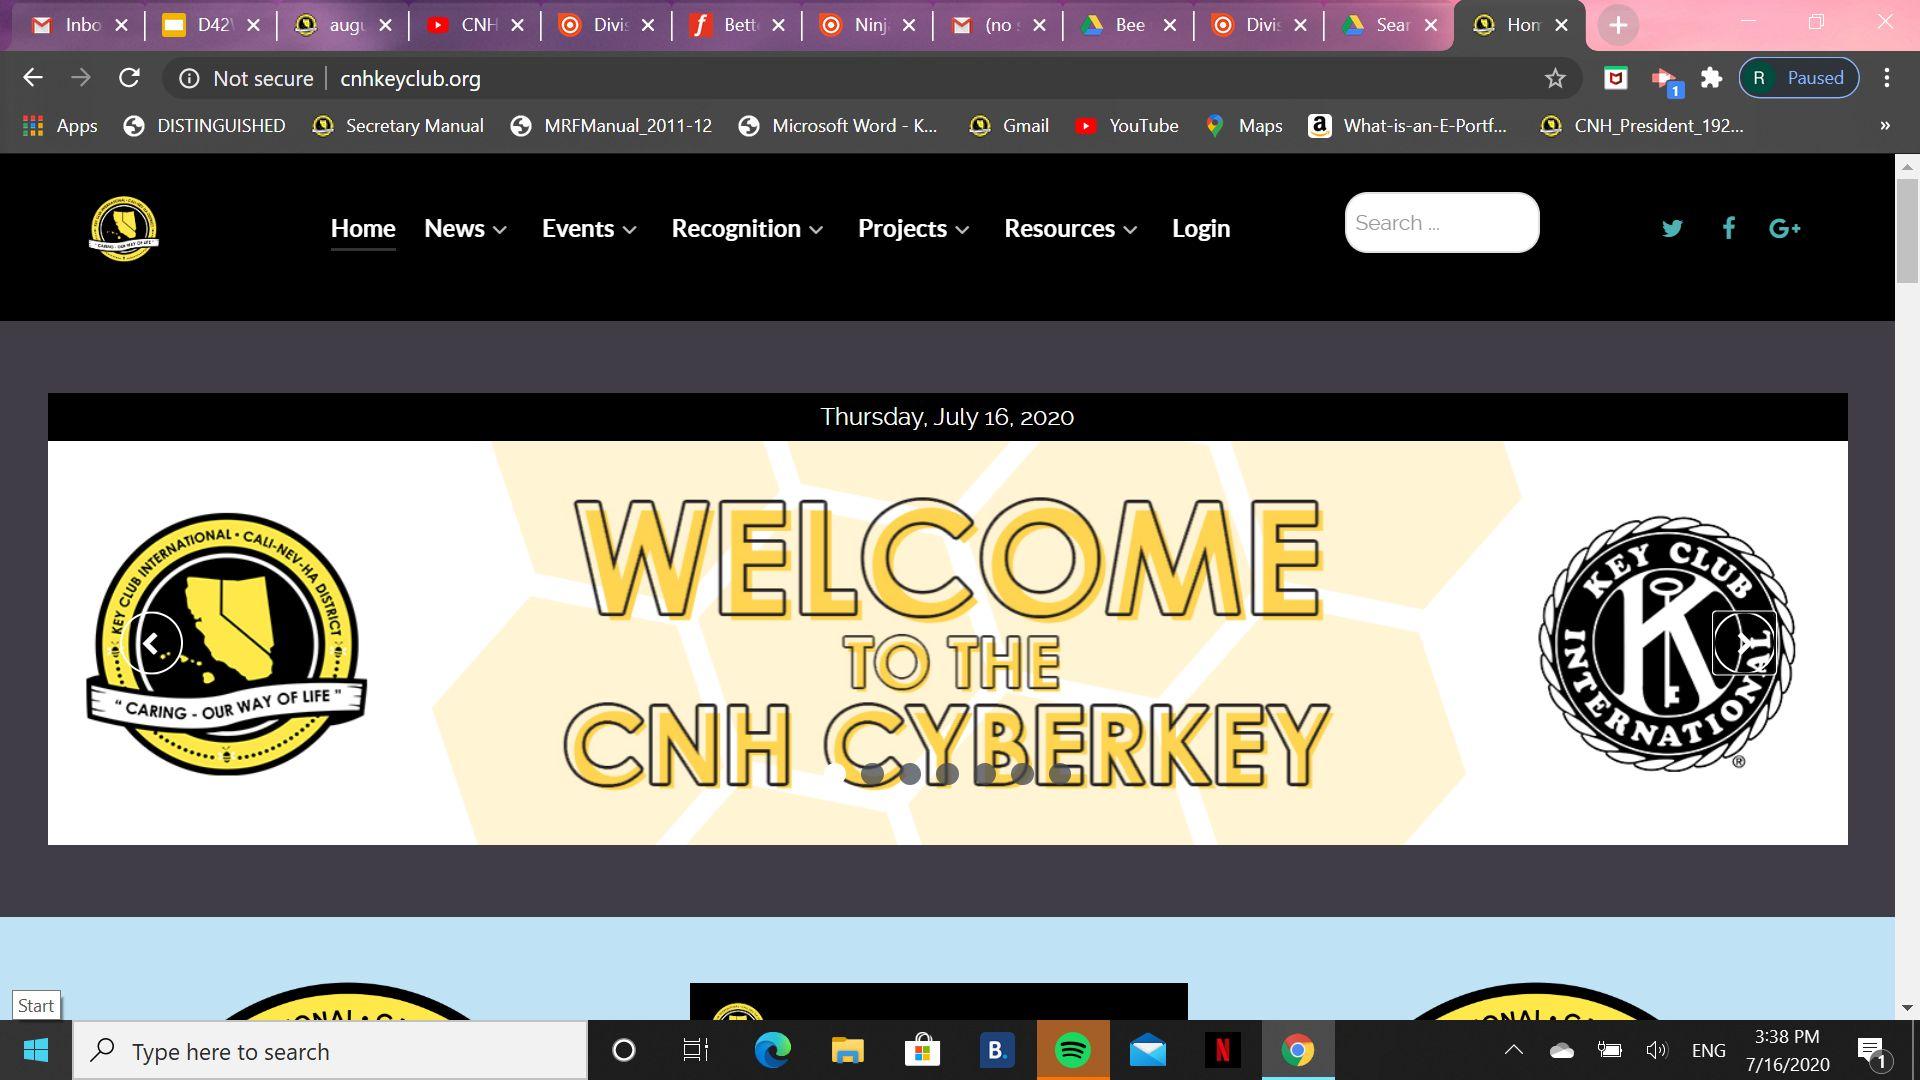Click the CNH Key Club logo in header
Viewport: 1920px width, 1080px height.
click(x=124, y=229)
